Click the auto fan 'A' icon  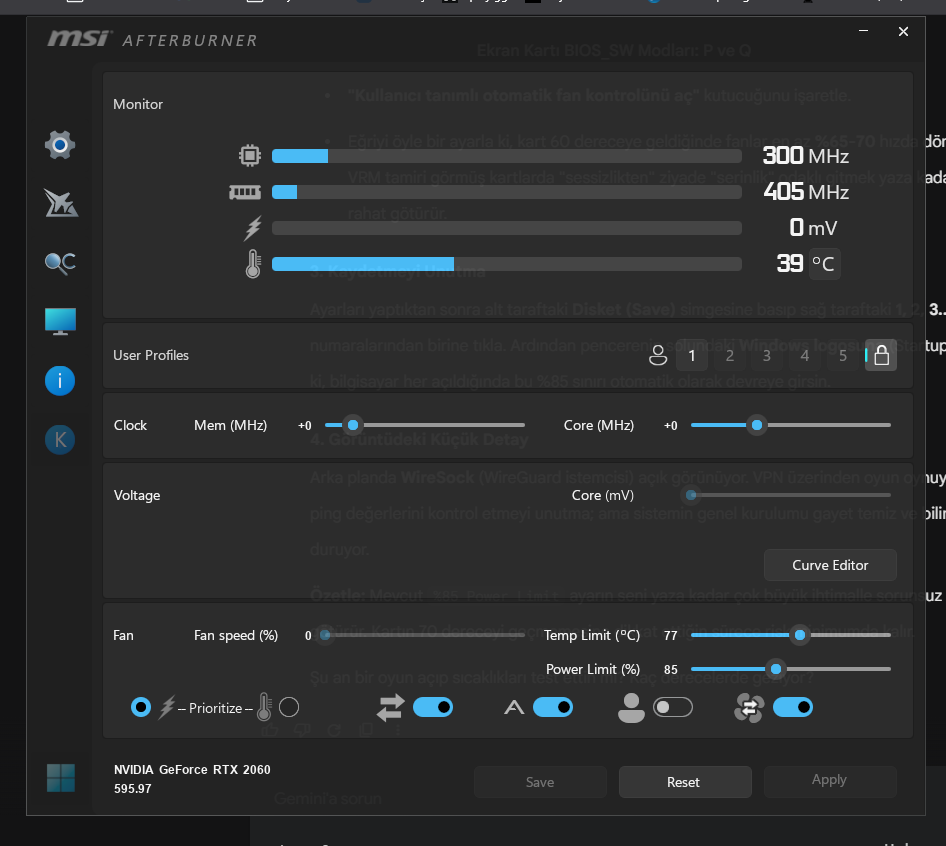514,707
